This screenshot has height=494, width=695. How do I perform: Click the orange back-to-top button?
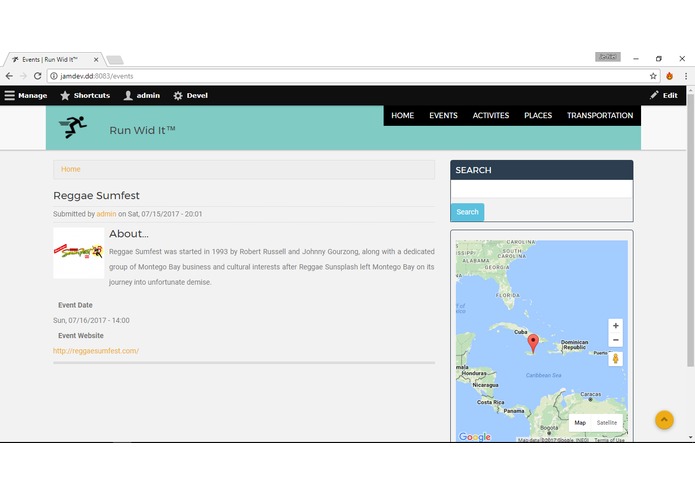(664, 420)
